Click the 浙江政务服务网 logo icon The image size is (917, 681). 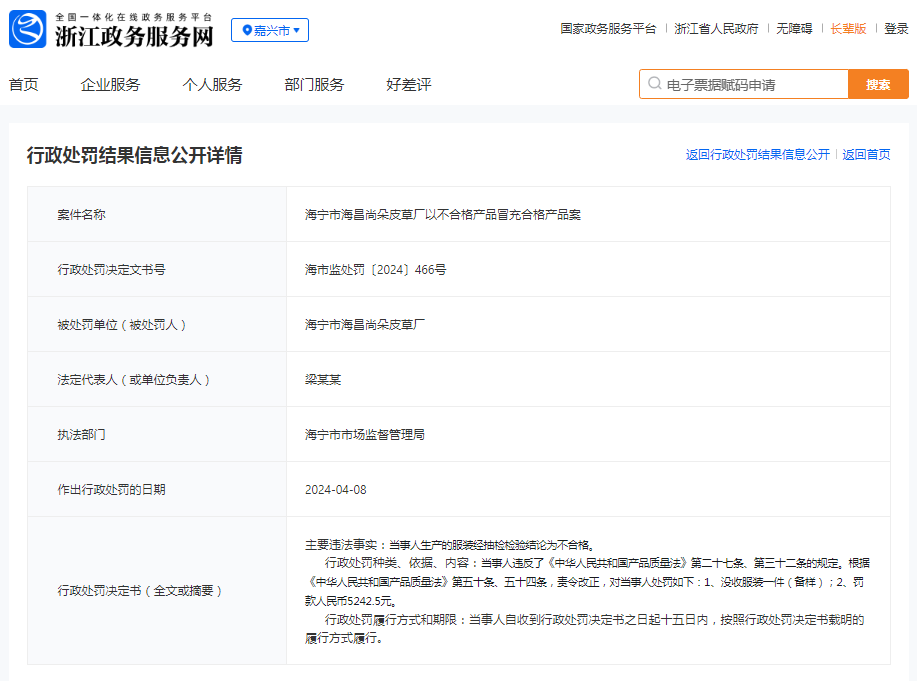[27, 29]
